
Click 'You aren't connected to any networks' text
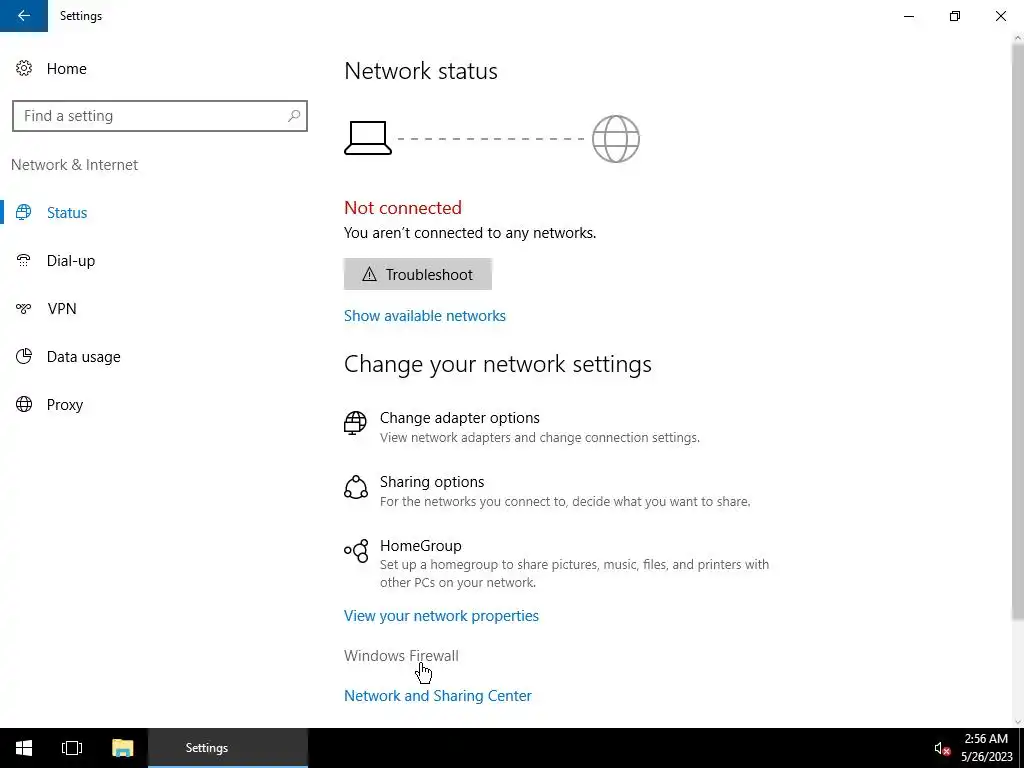[x=470, y=233]
